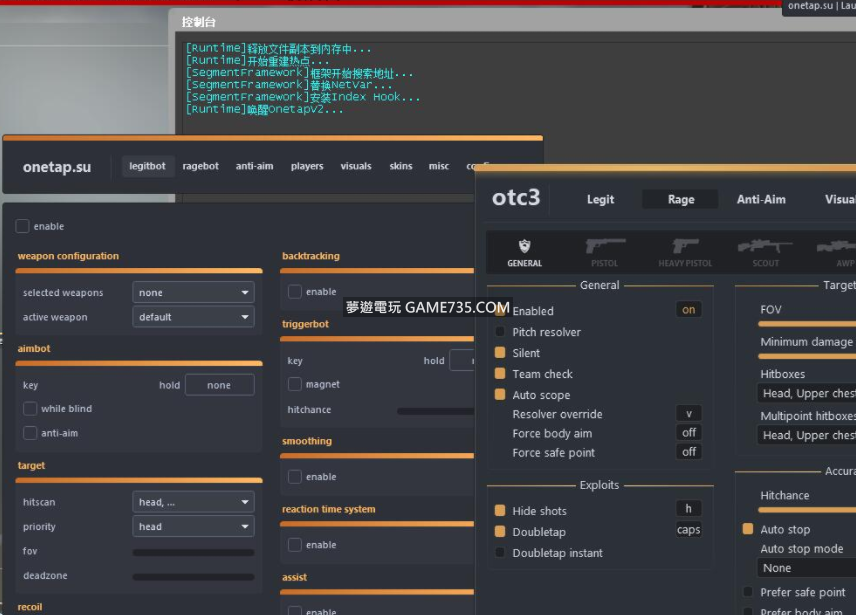Click the onetap.su logo text
The height and width of the screenshot is (615, 856).
coord(57,166)
